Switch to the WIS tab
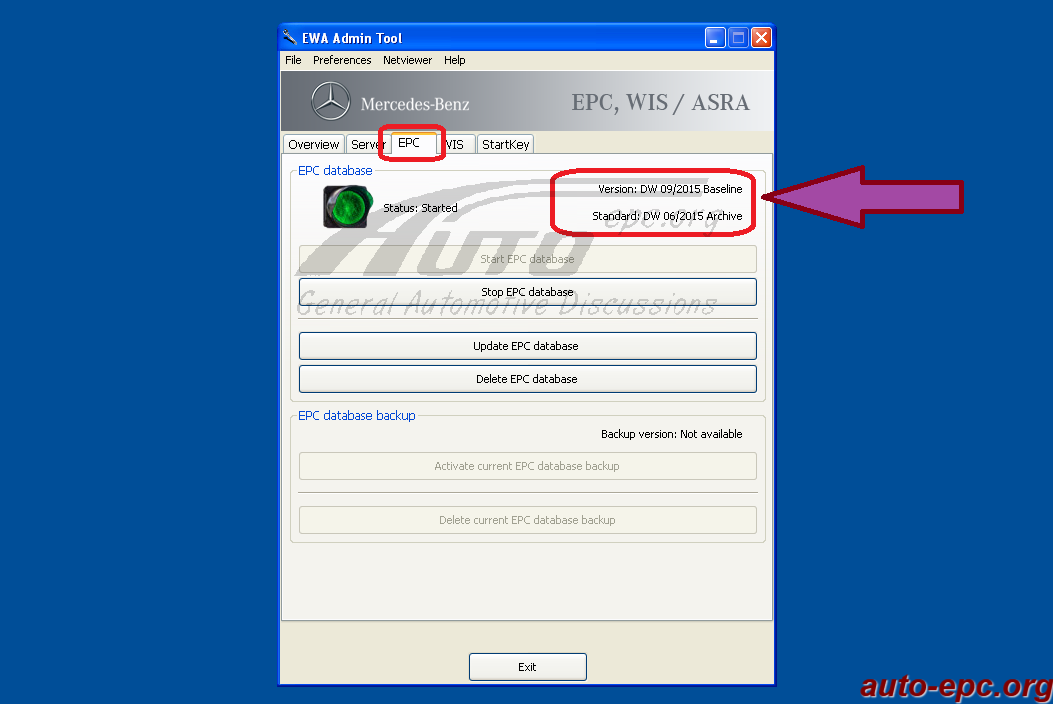Image resolution: width=1053 pixels, height=704 pixels. click(455, 144)
